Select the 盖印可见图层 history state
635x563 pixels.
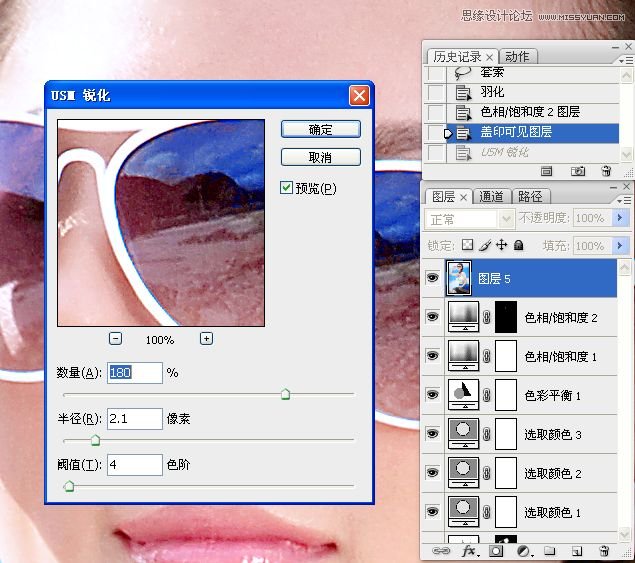pos(533,132)
